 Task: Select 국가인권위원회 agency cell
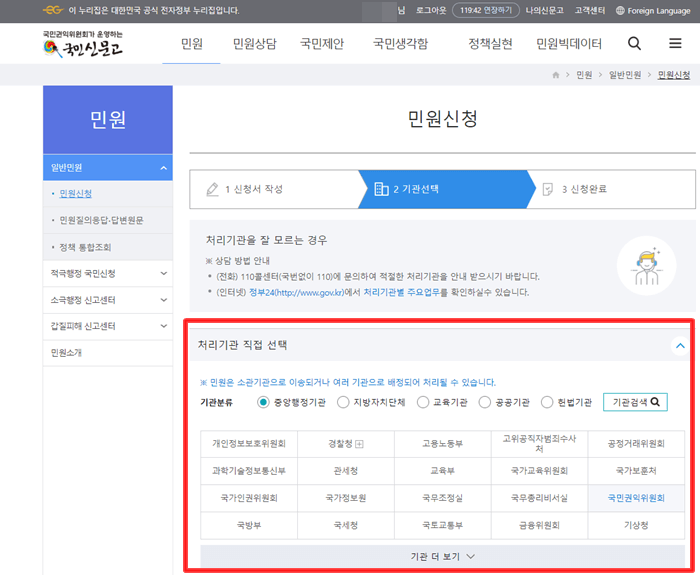(x=249, y=498)
